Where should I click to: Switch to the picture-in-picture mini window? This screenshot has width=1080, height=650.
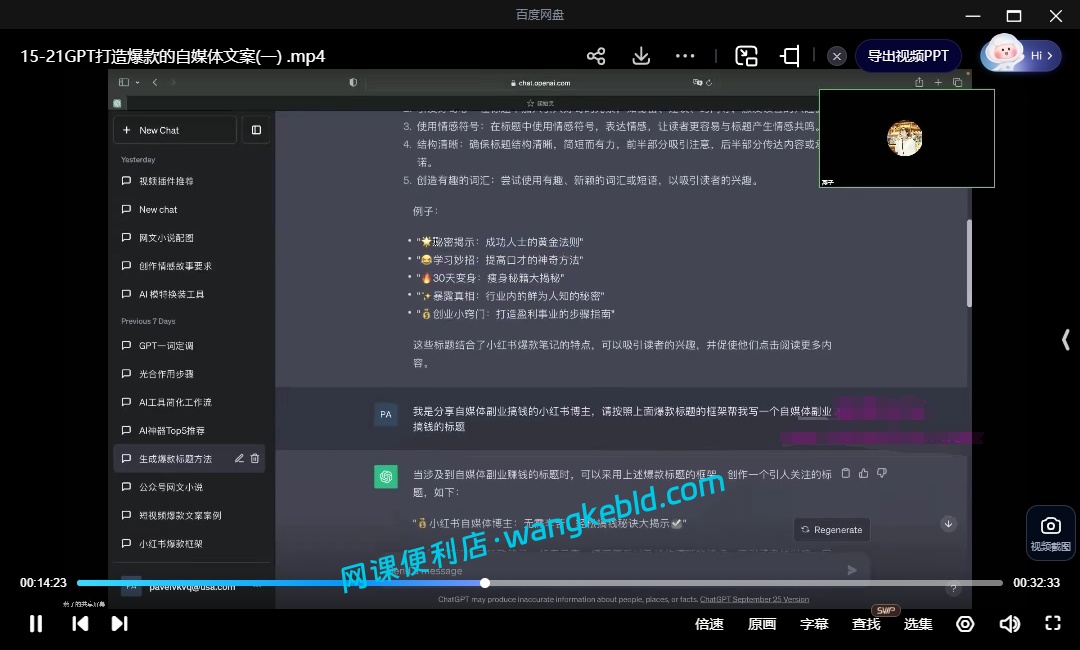point(746,56)
